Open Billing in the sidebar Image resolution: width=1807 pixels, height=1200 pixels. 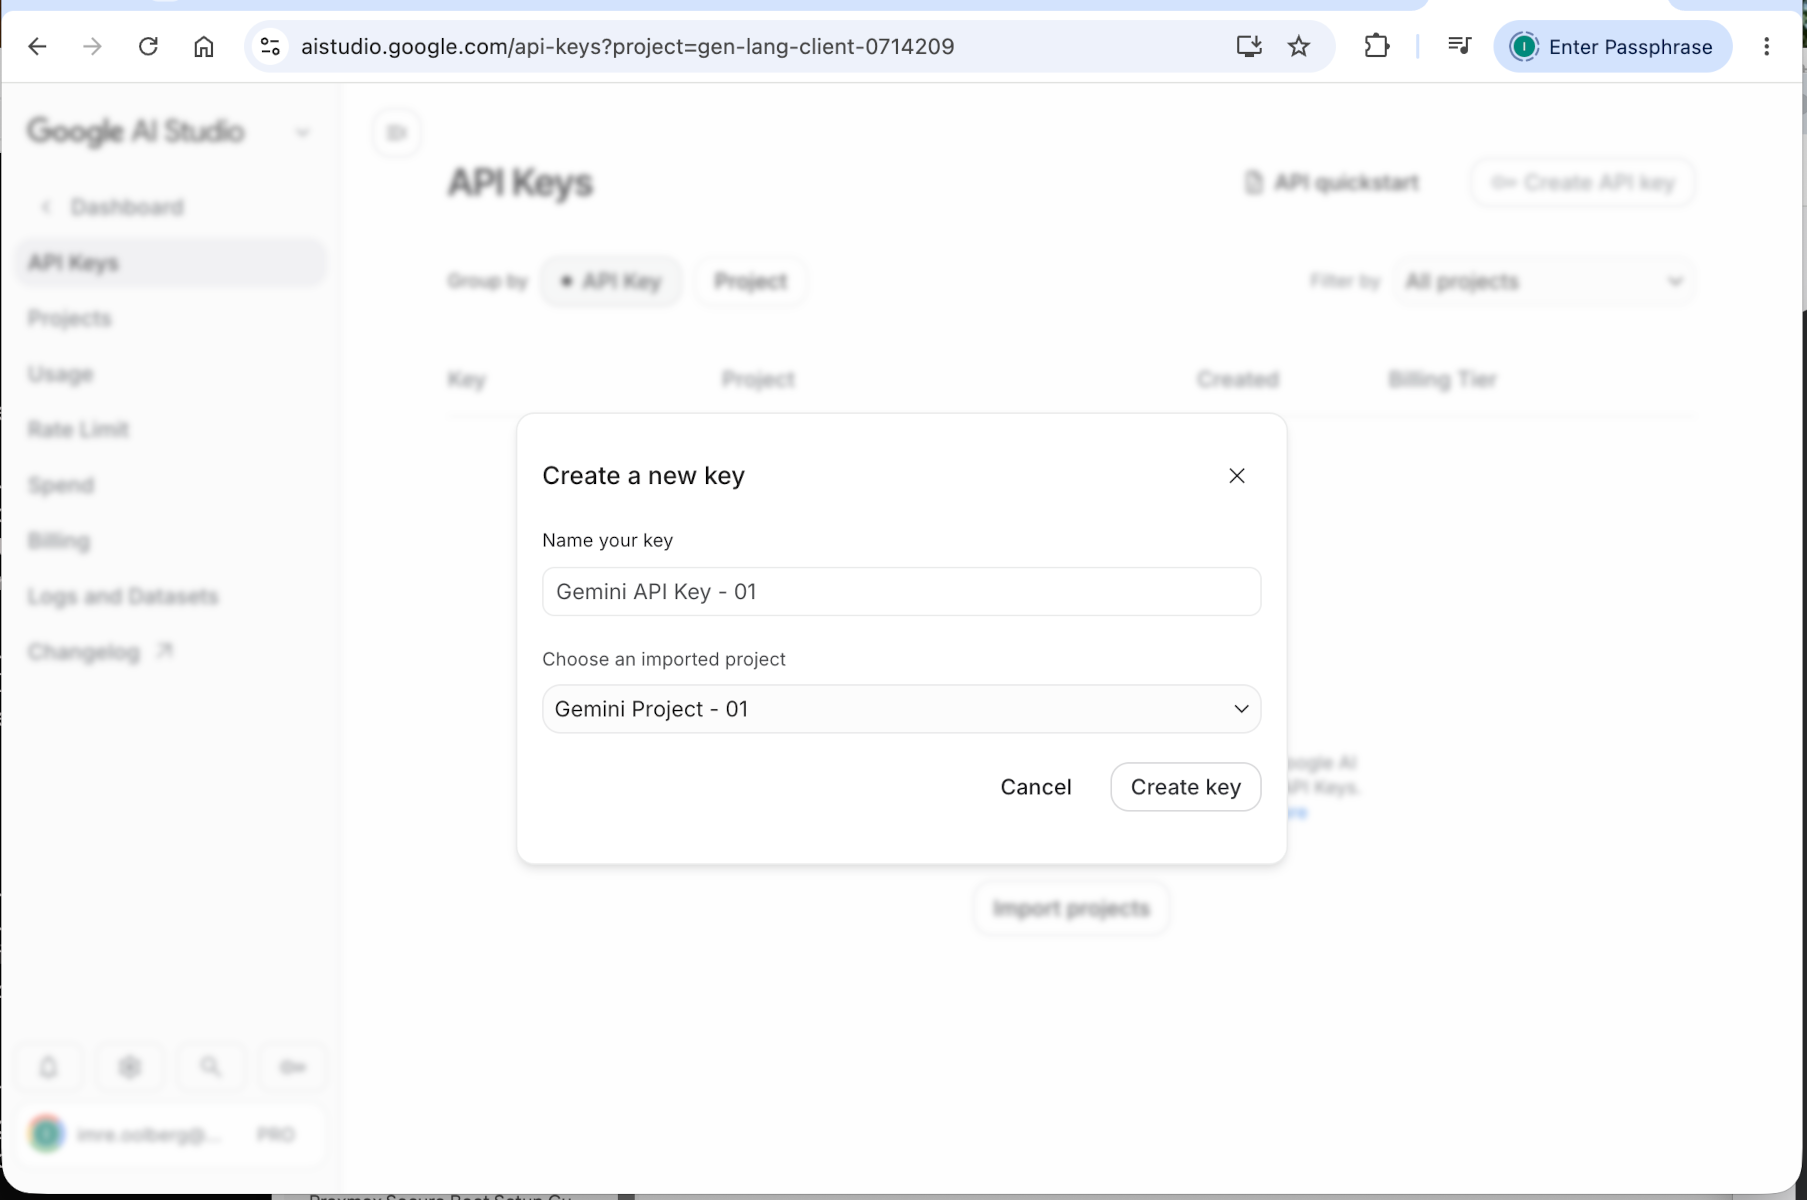58,541
